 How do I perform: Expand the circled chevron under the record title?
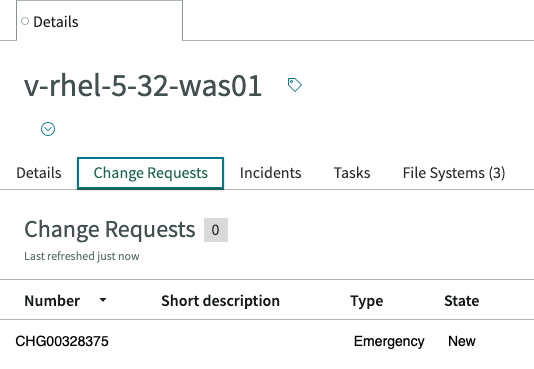click(48, 129)
